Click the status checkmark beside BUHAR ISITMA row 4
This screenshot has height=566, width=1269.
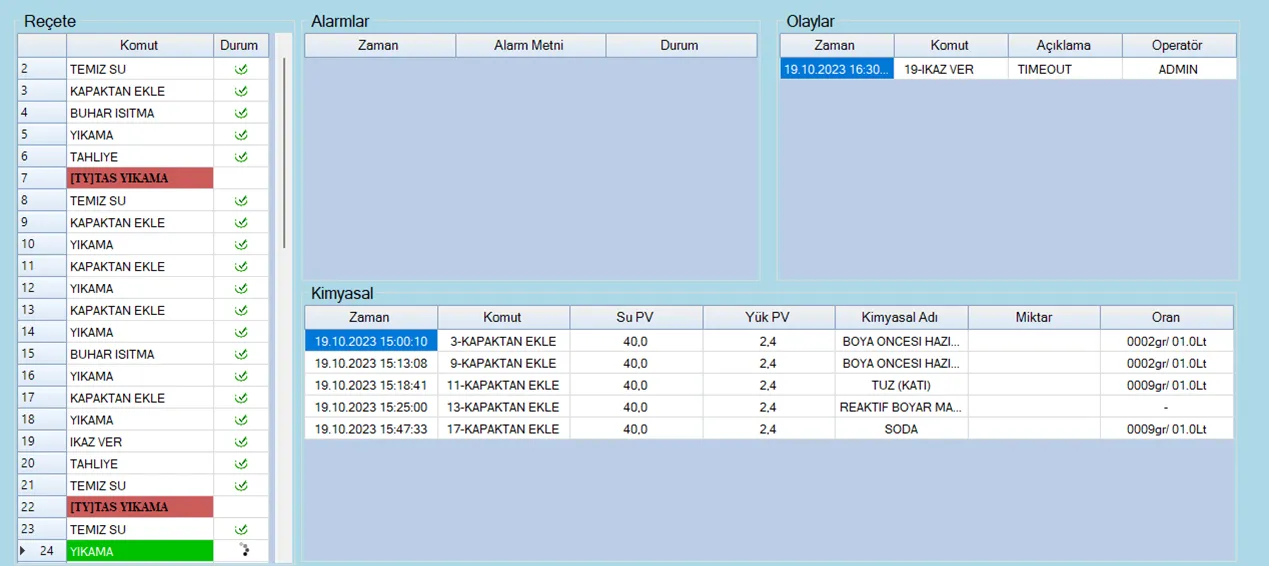[241, 113]
